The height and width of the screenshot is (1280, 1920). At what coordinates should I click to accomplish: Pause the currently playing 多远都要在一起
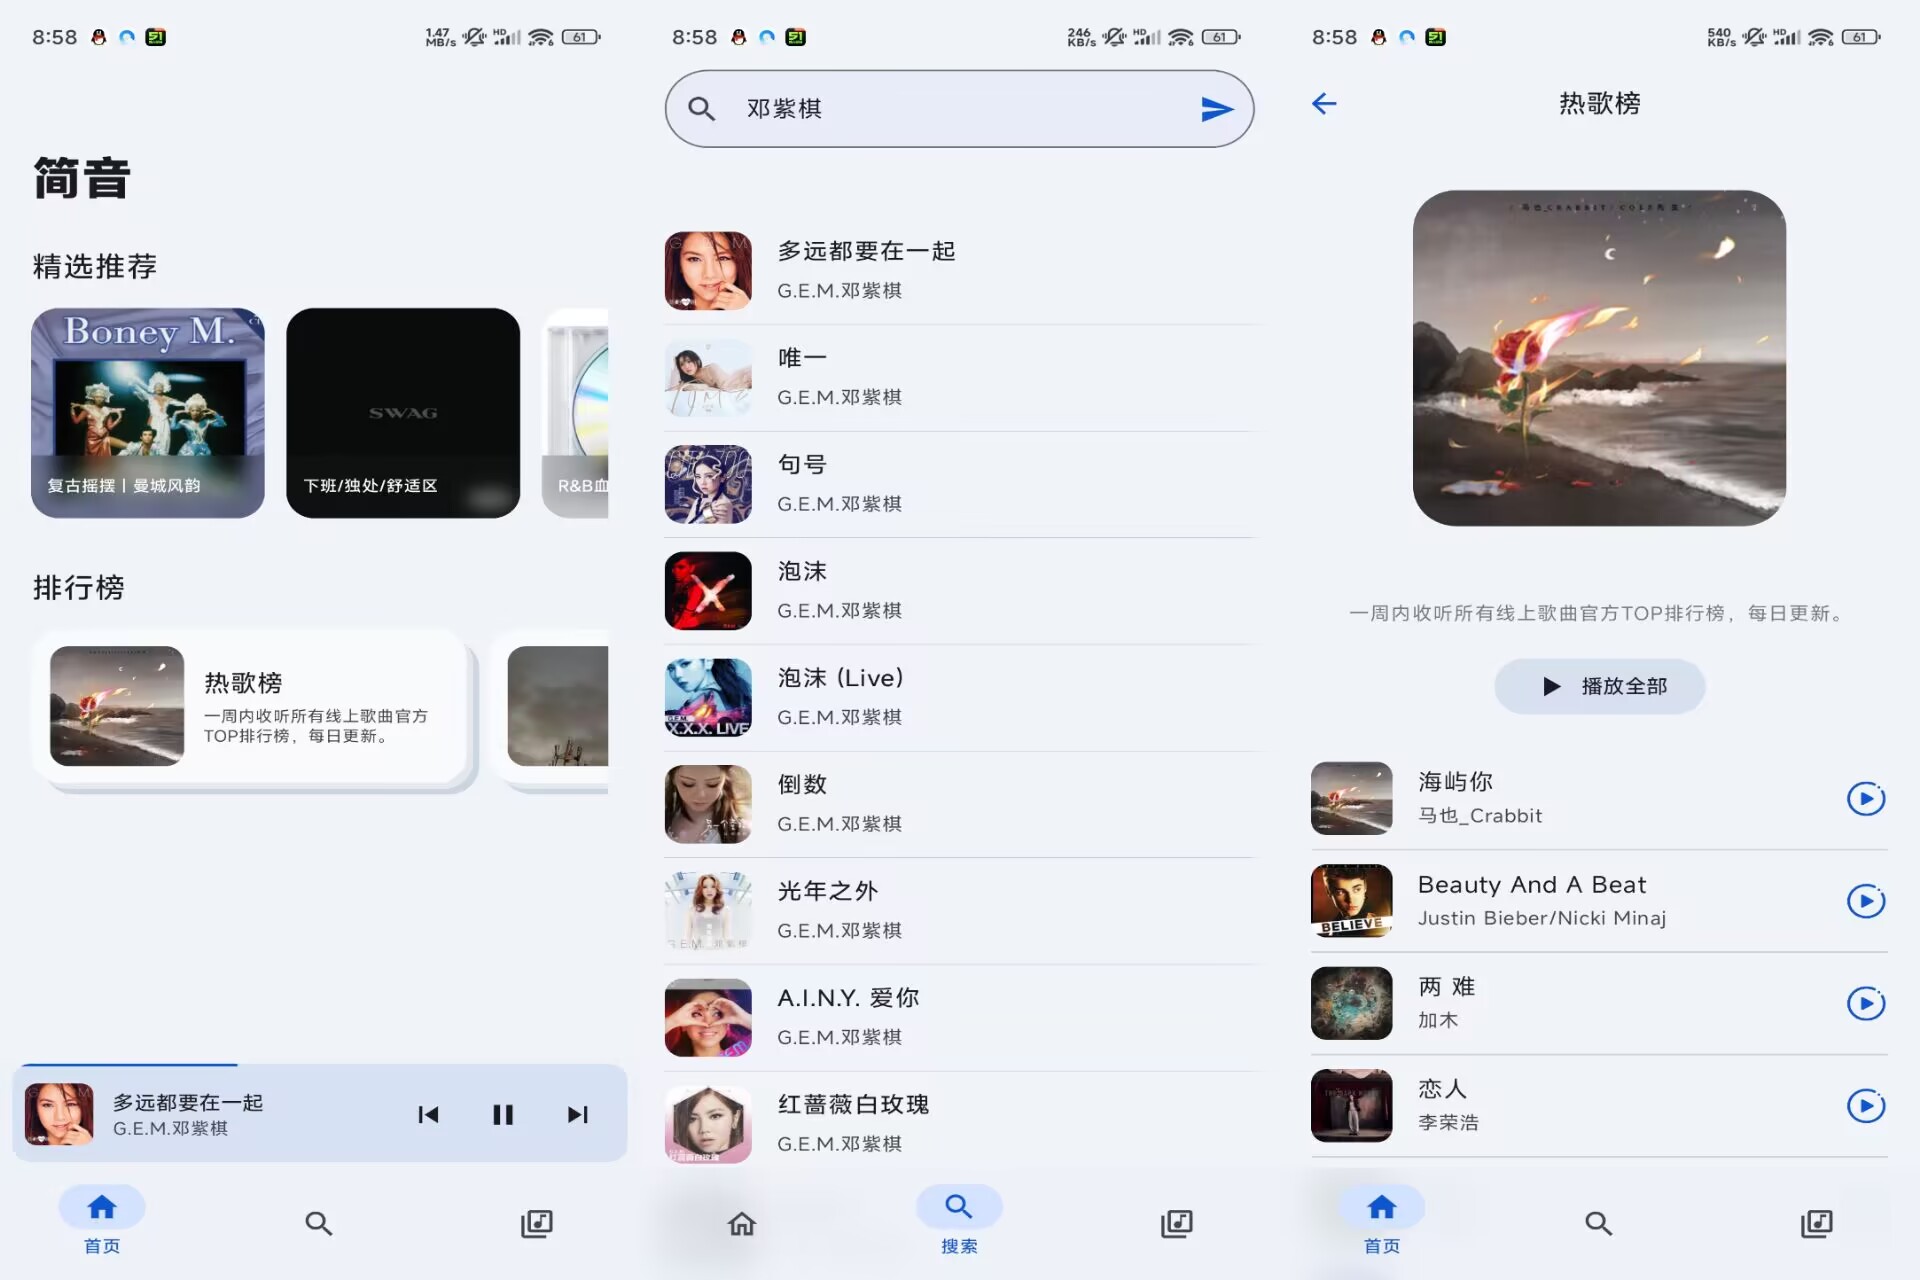click(503, 1114)
